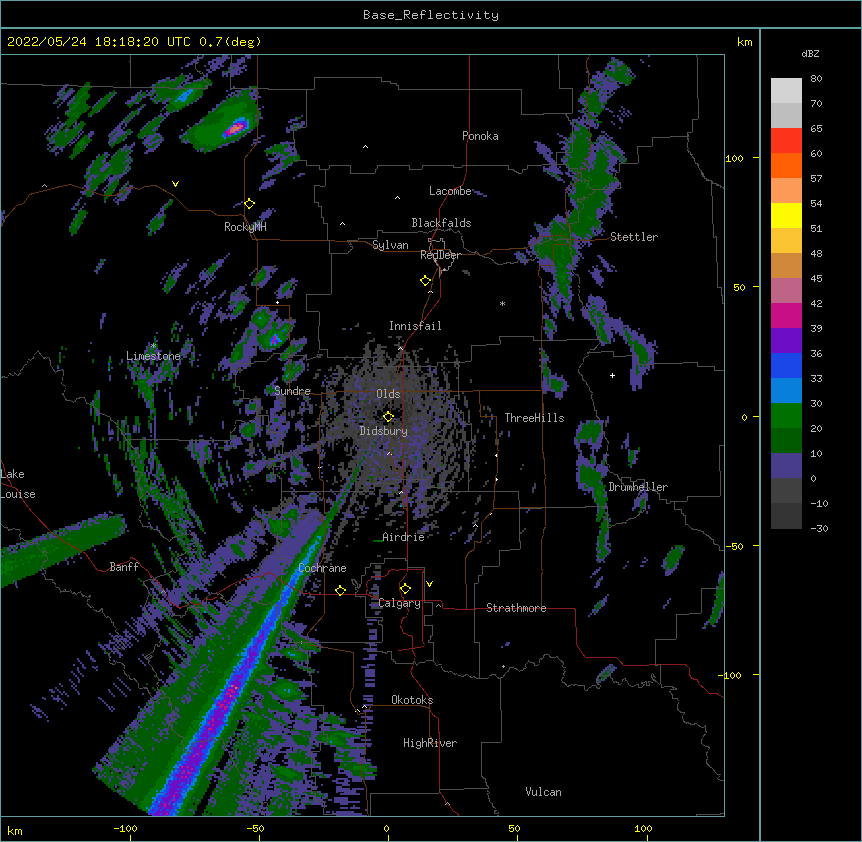Click the yellow diamond marker south of RedDeer

click(x=426, y=281)
